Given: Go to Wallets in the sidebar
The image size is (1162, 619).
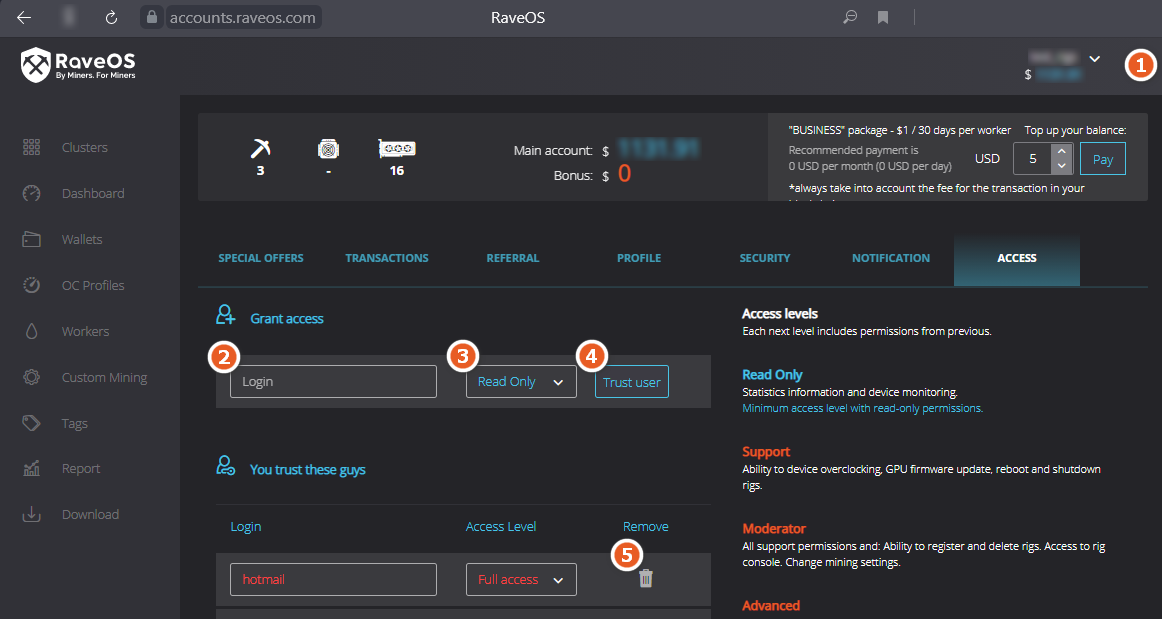Looking at the screenshot, I should (x=82, y=239).
